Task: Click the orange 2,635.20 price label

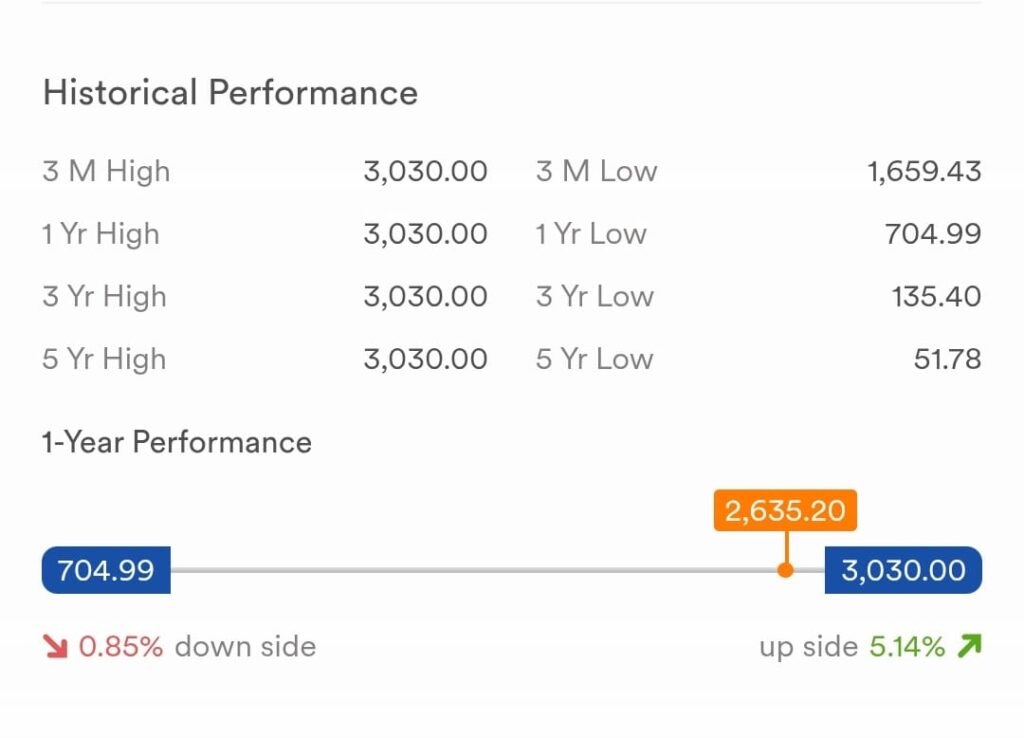Action: click(x=785, y=510)
